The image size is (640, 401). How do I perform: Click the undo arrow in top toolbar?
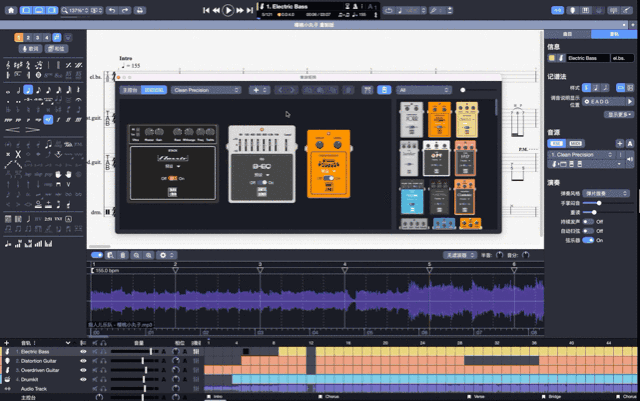point(112,9)
